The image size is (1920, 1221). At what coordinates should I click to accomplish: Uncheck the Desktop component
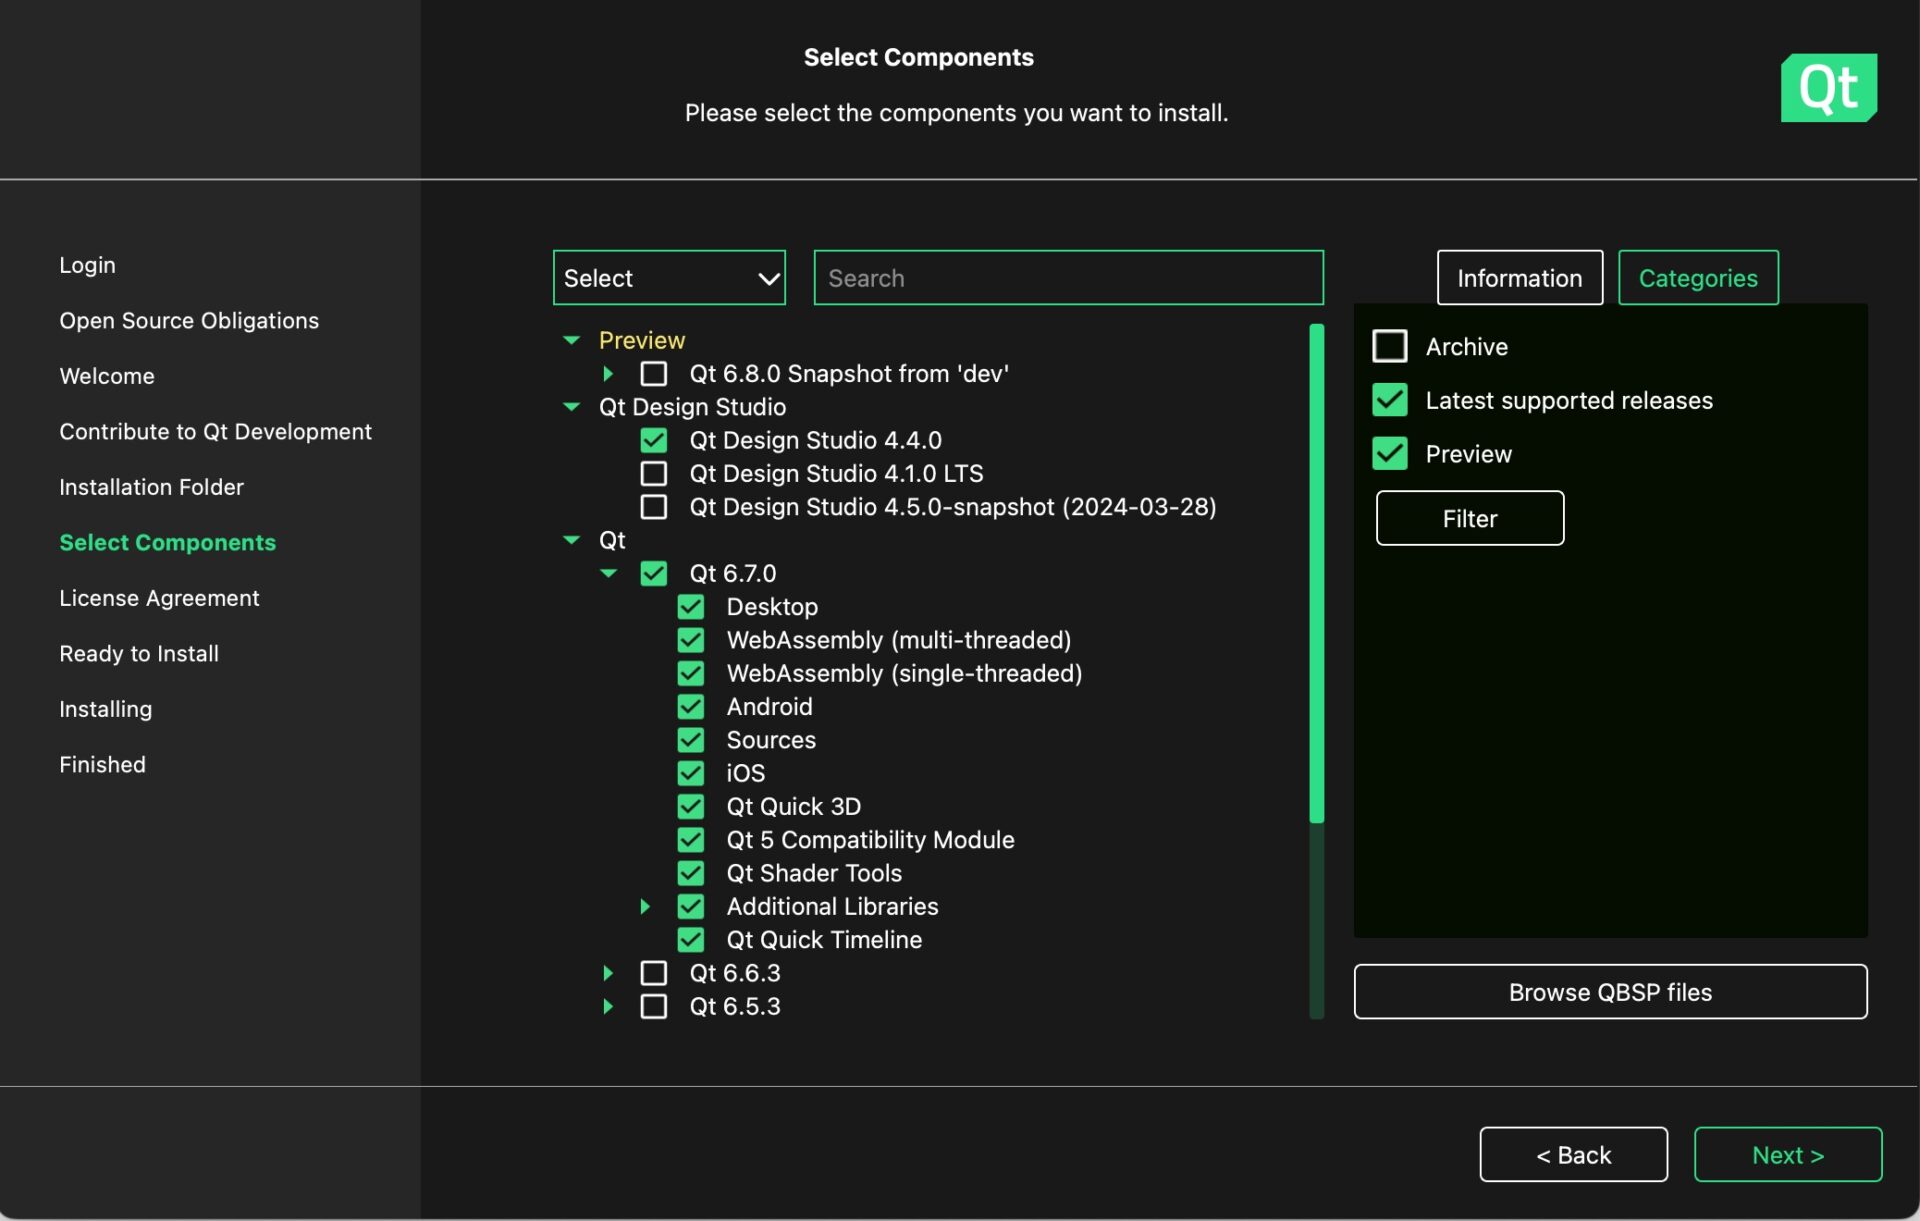[691, 606]
